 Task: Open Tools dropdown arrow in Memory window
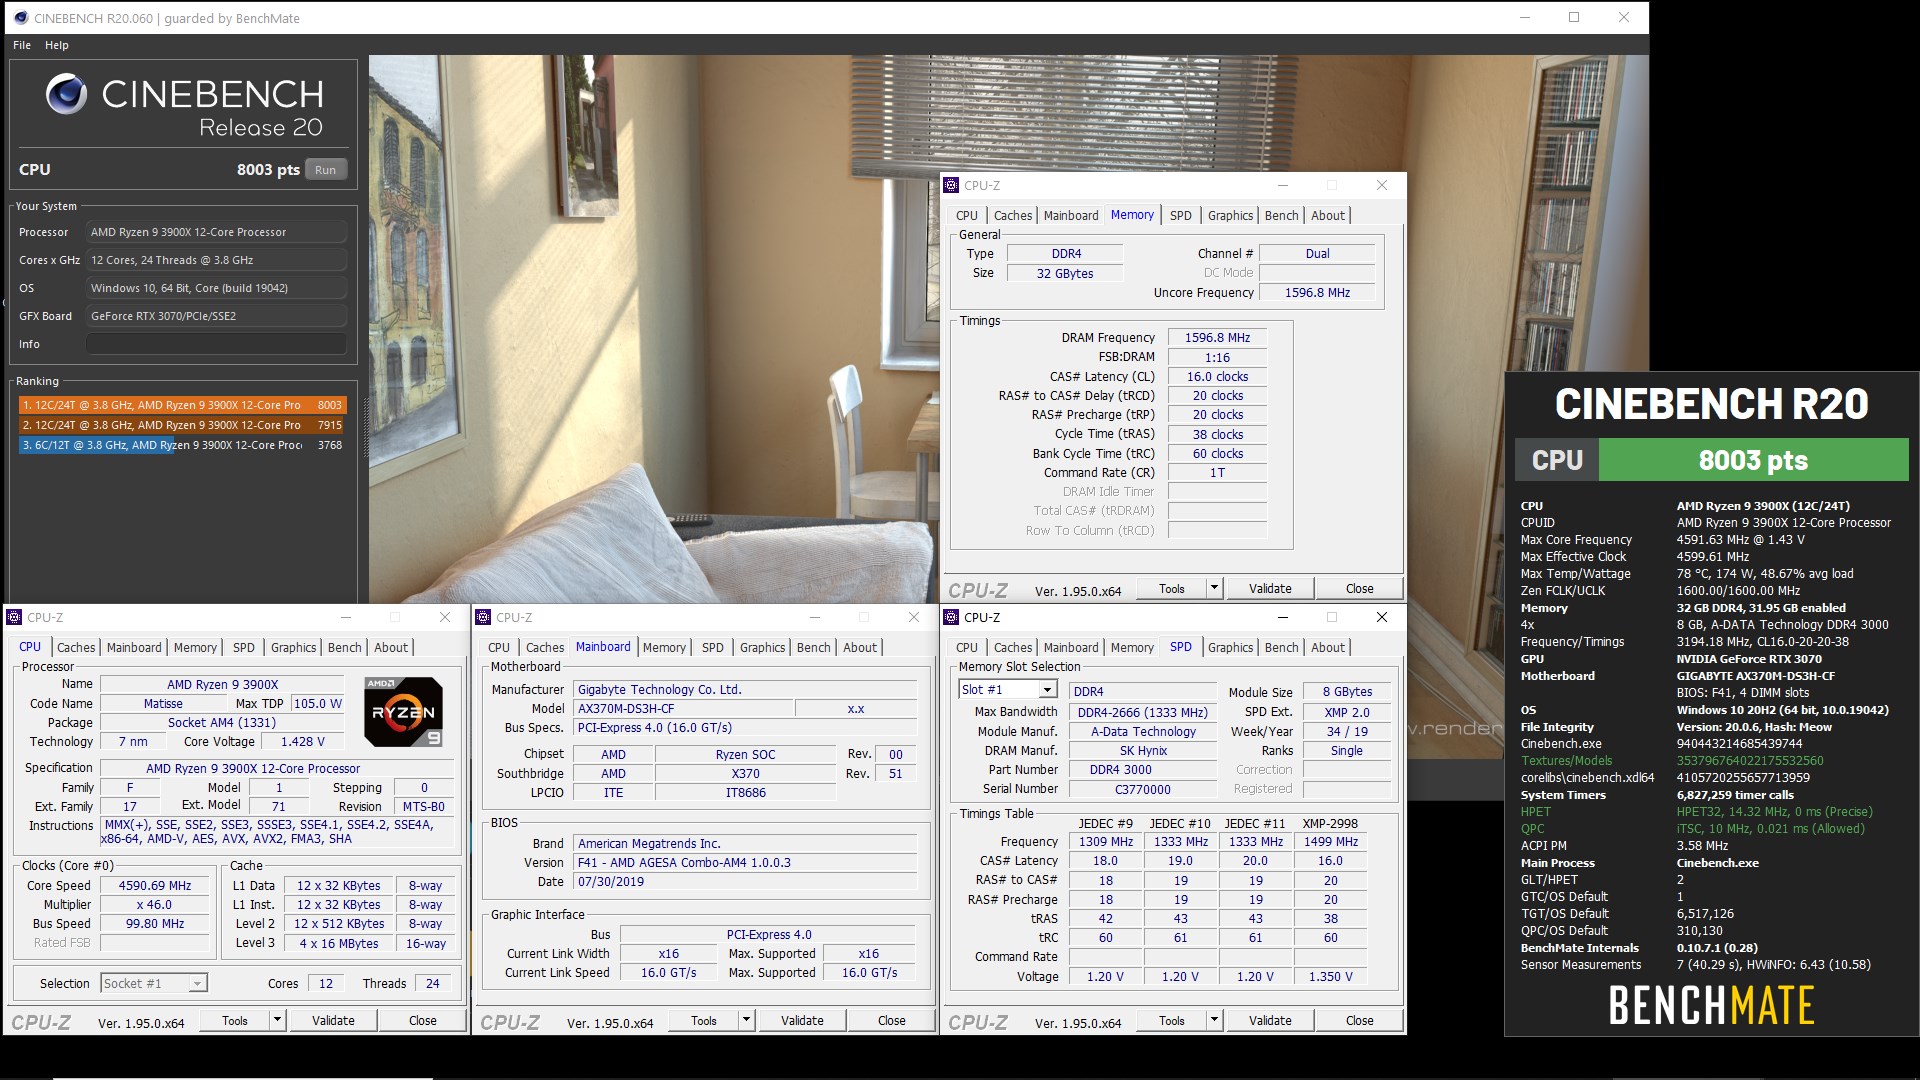(x=1214, y=588)
